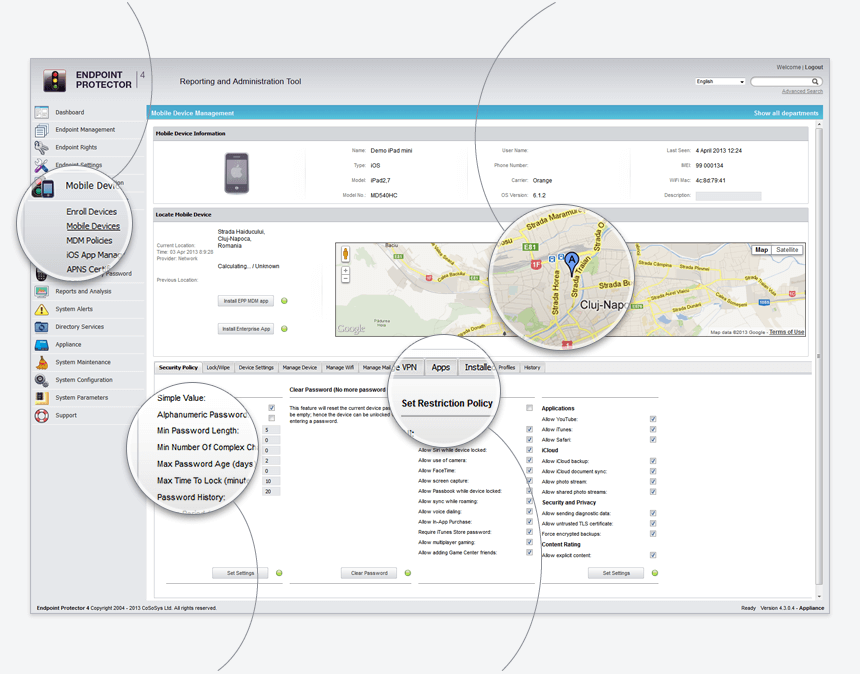Click the iPad device image
Screen dimensions: 860x674
click(237, 173)
